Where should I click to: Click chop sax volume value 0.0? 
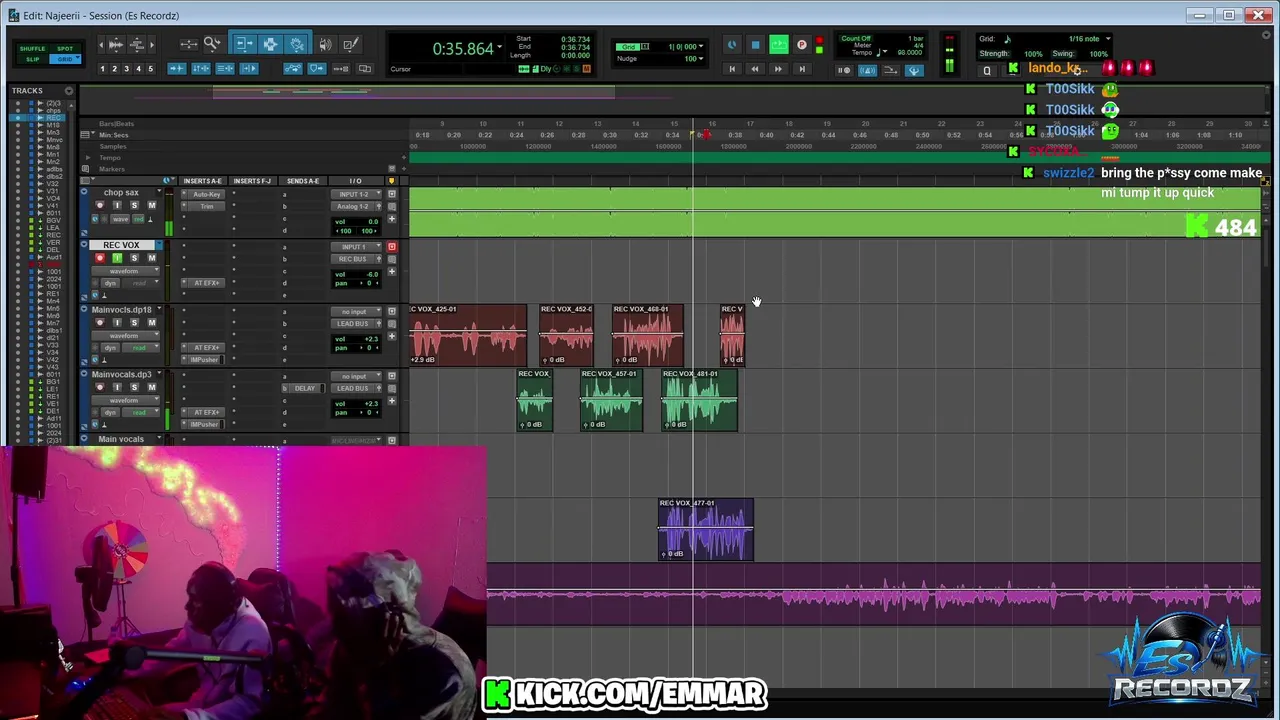click(x=373, y=222)
